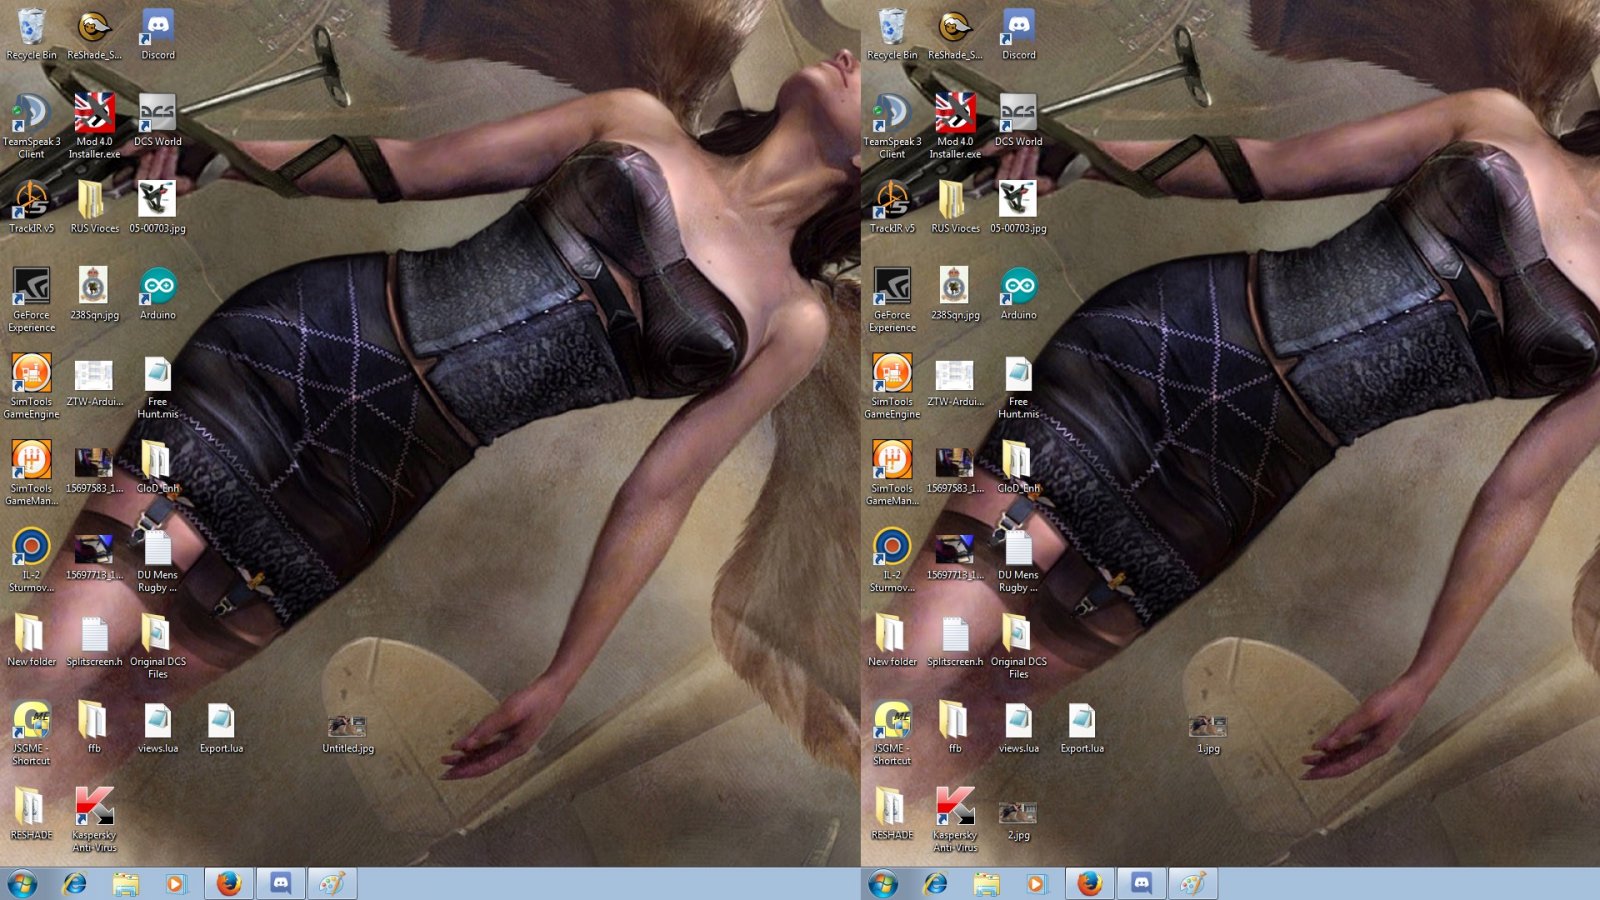Select RESHADE folder on the right screen

tap(892, 814)
